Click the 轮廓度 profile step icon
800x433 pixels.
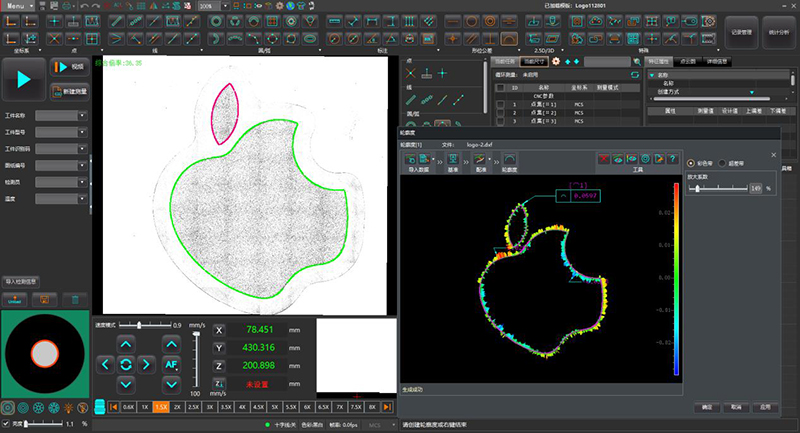pyautogui.click(x=509, y=159)
